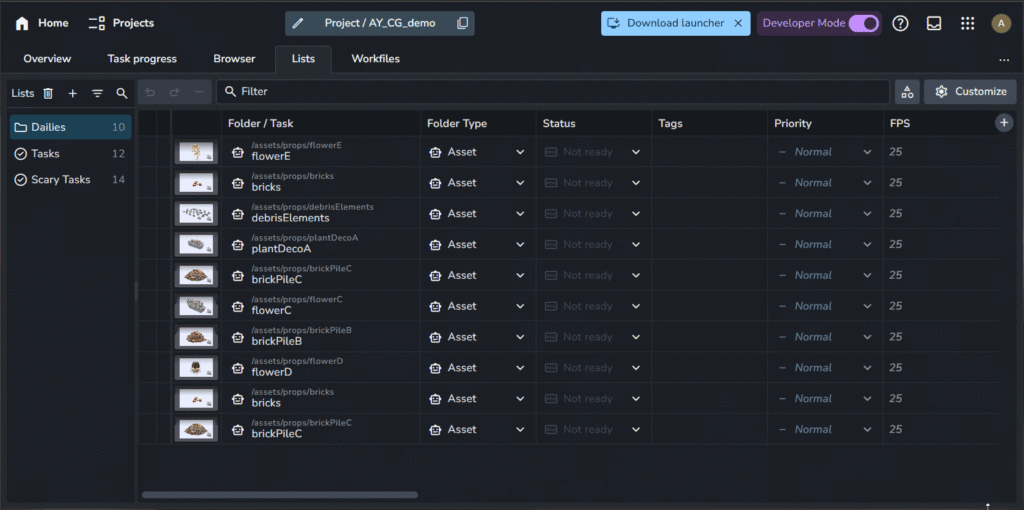Open the lists filter icon
Viewport: 1024px width, 510px height.
97,93
